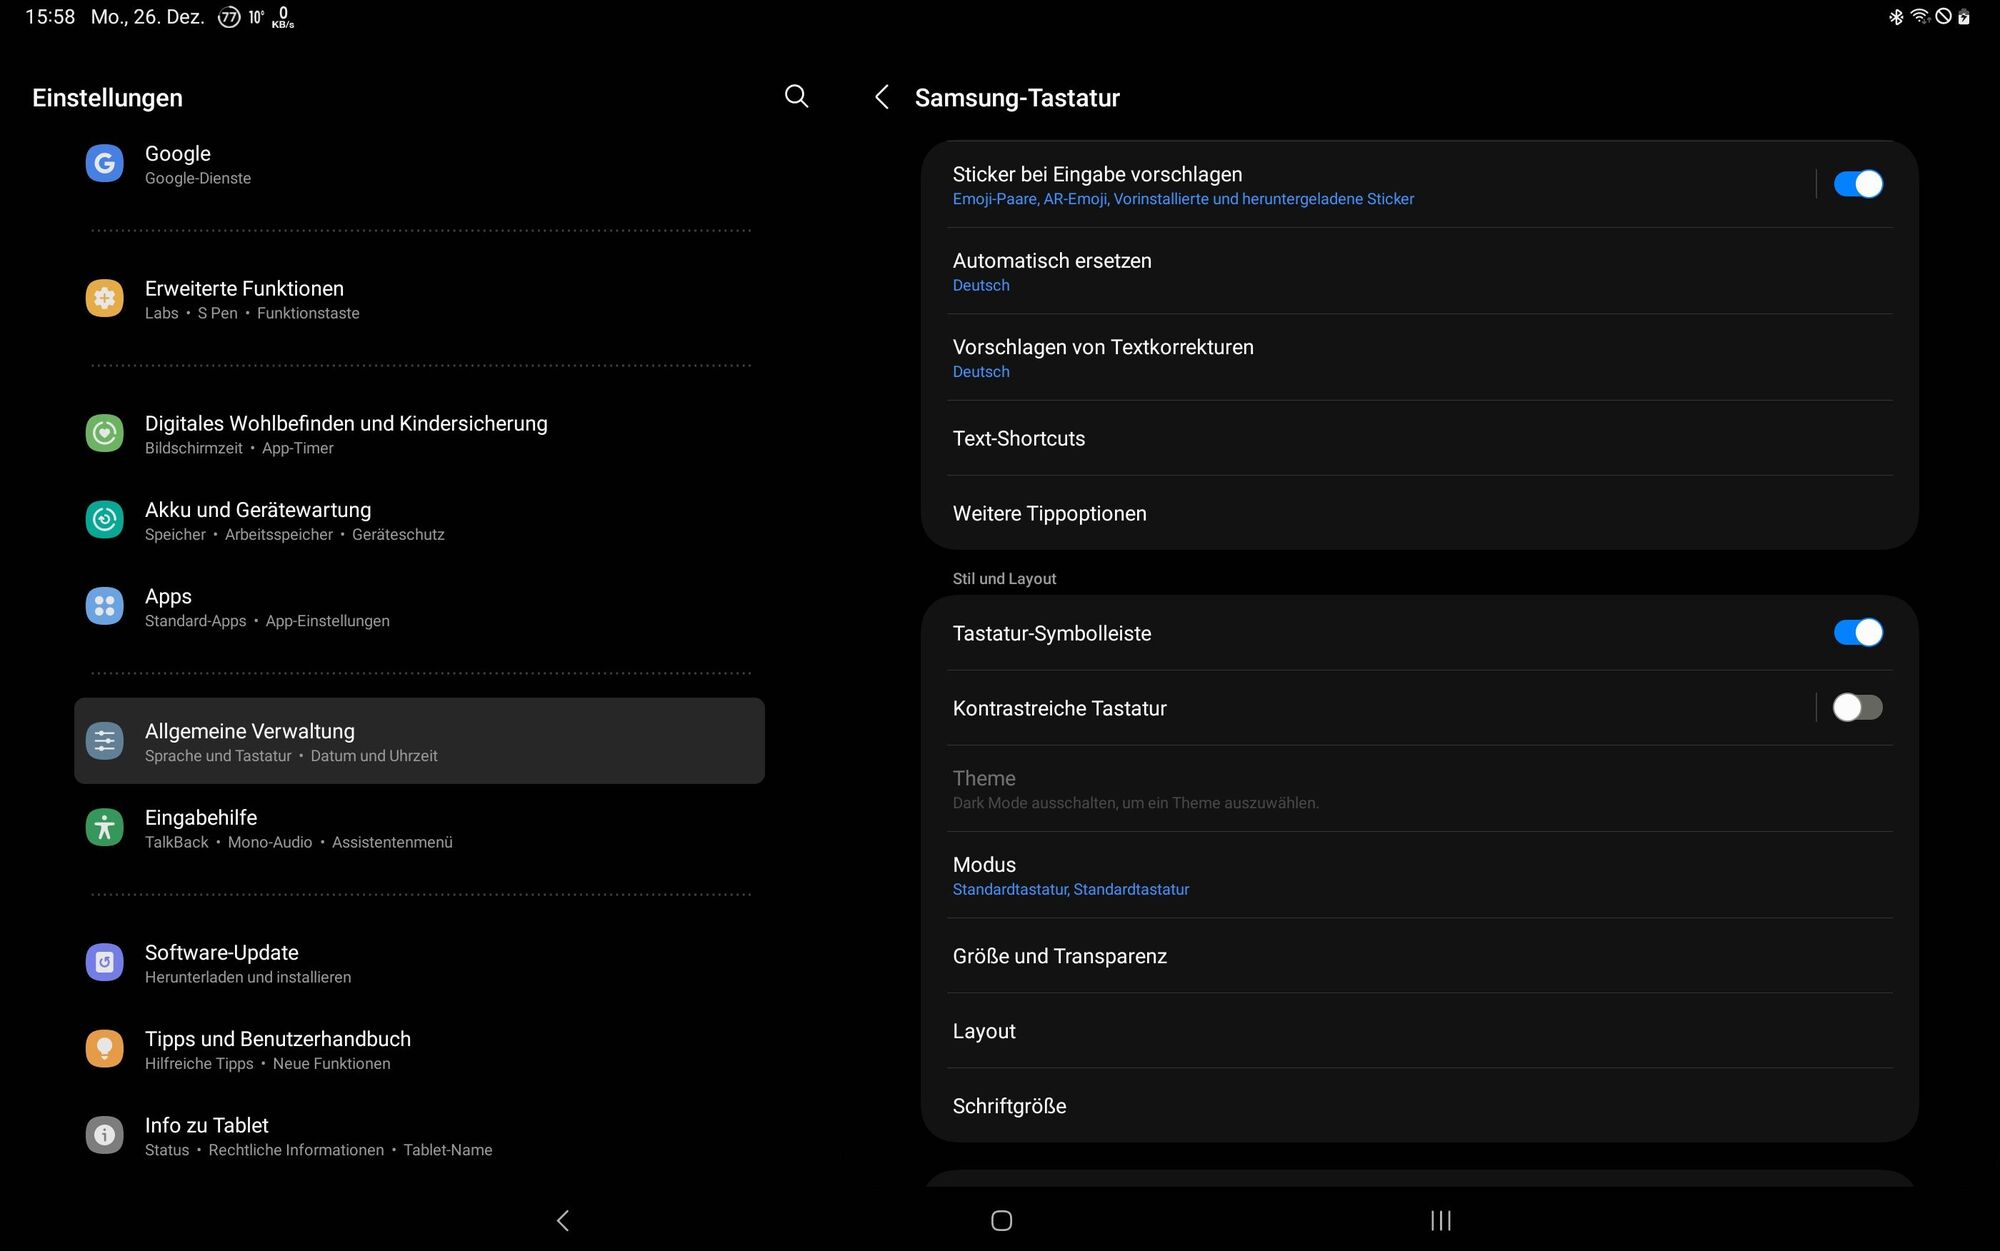Open Automatisch ersetzen option
The height and width of the screenshot is (1251, 2000).
coord(1420,271)
